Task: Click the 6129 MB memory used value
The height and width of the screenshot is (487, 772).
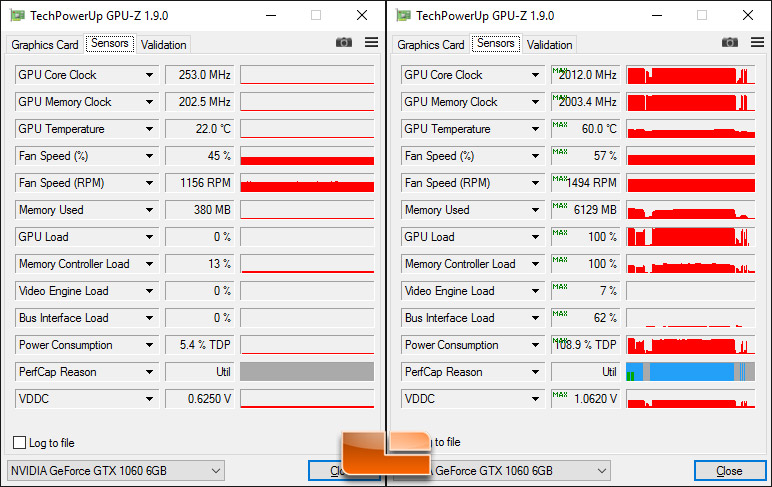Action: coord(586,210)
